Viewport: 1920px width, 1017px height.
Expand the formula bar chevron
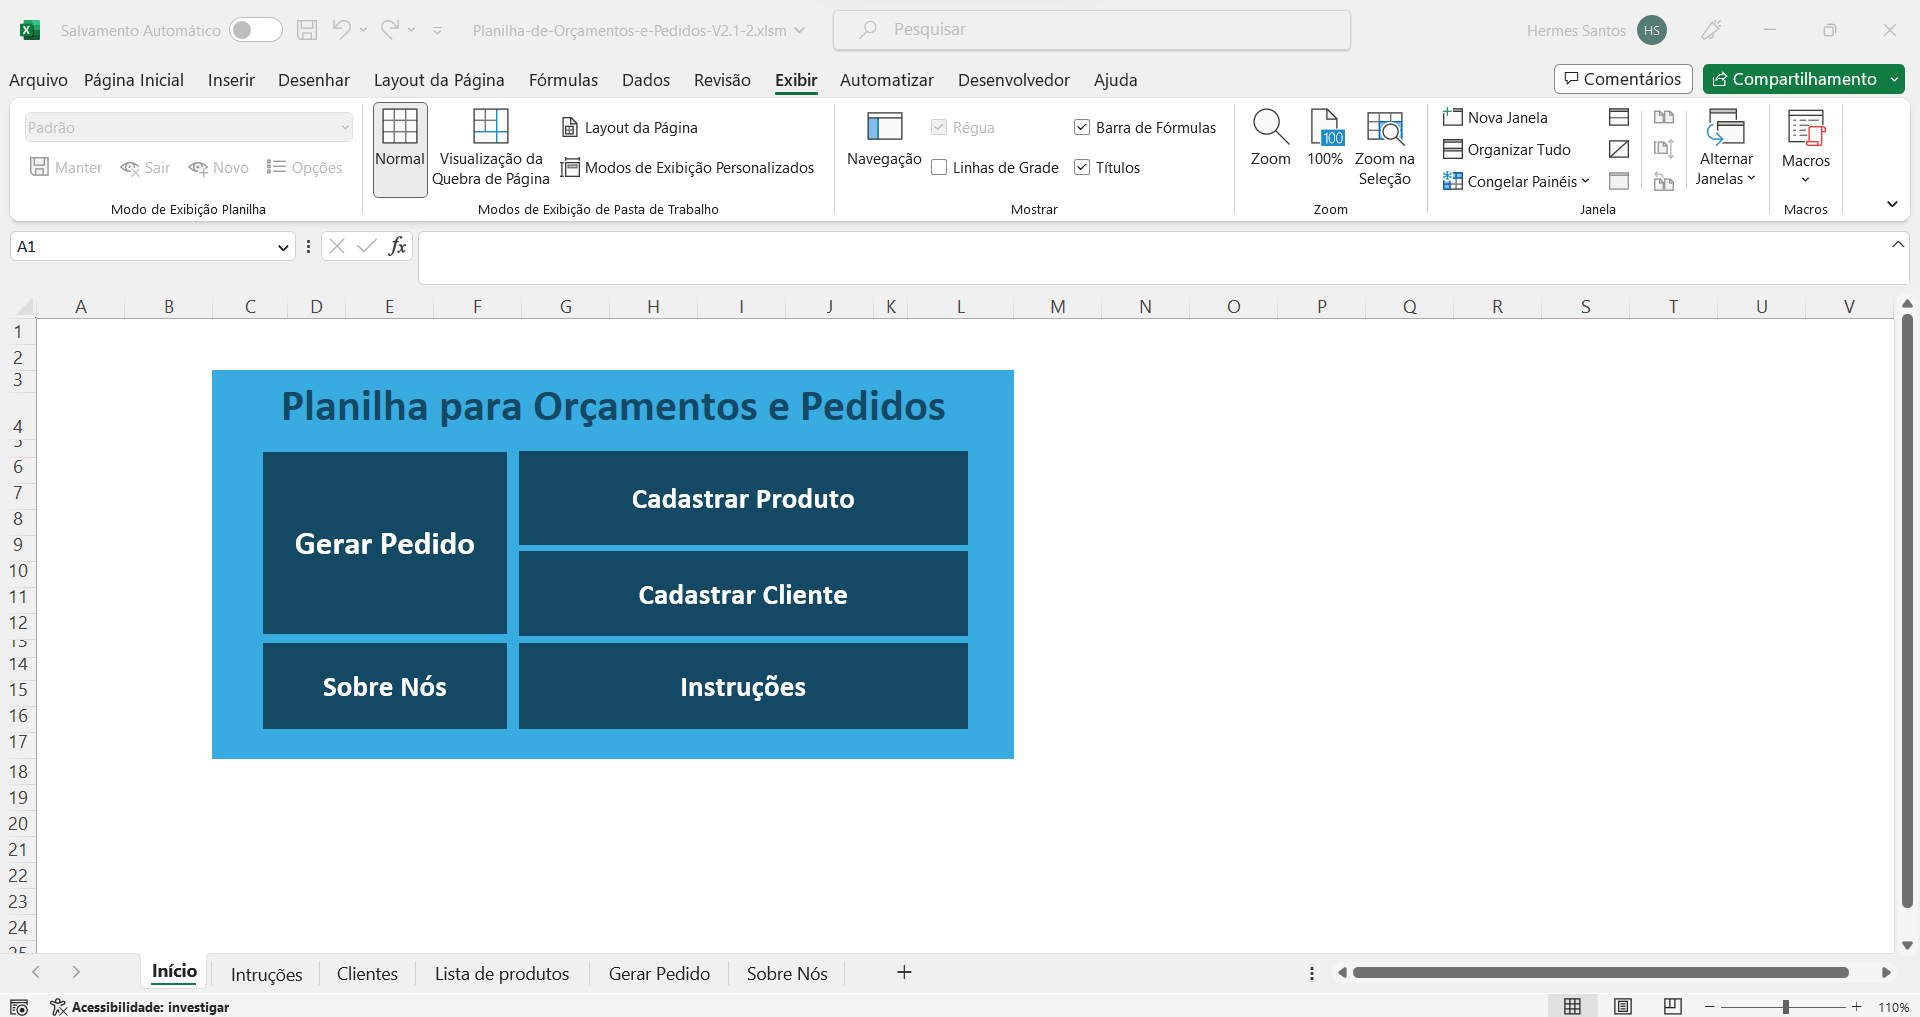(1898, 244)
